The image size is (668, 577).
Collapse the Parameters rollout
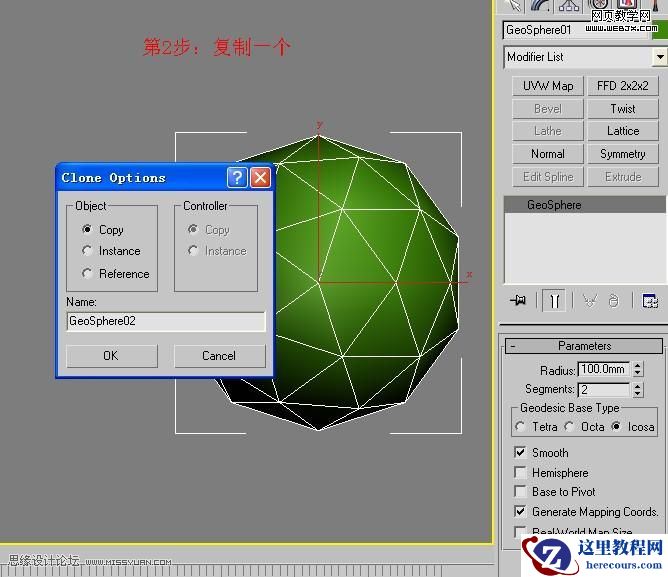coord(584,346)
